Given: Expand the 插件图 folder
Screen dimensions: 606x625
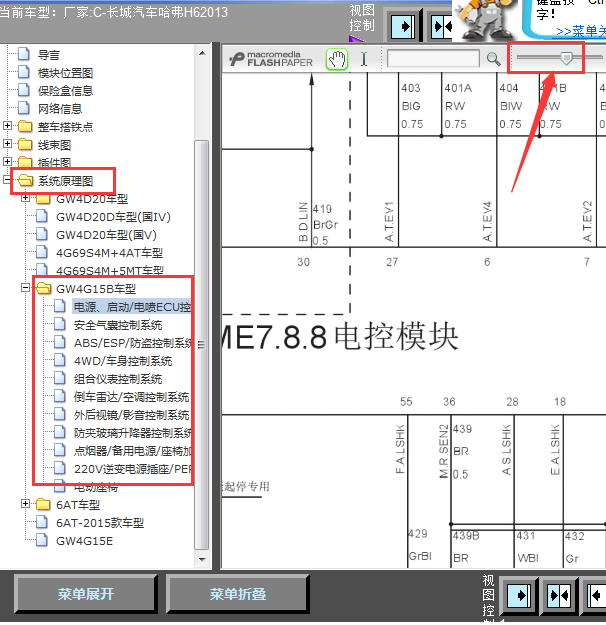Looking at the screenshot, I should coord(7,161).
